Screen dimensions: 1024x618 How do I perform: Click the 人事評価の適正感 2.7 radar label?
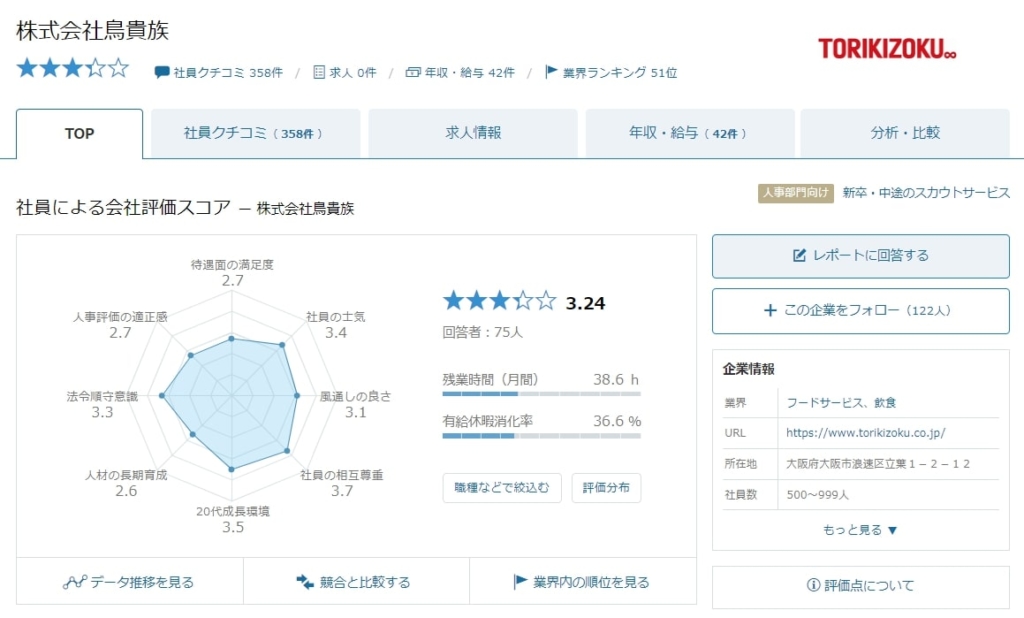pos(120,325)
